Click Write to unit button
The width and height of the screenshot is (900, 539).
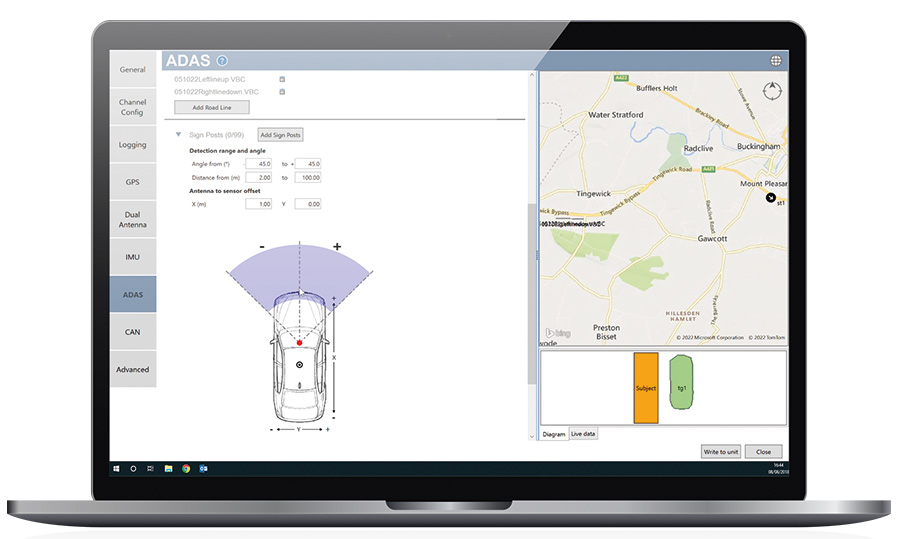[x=720, y=452]
